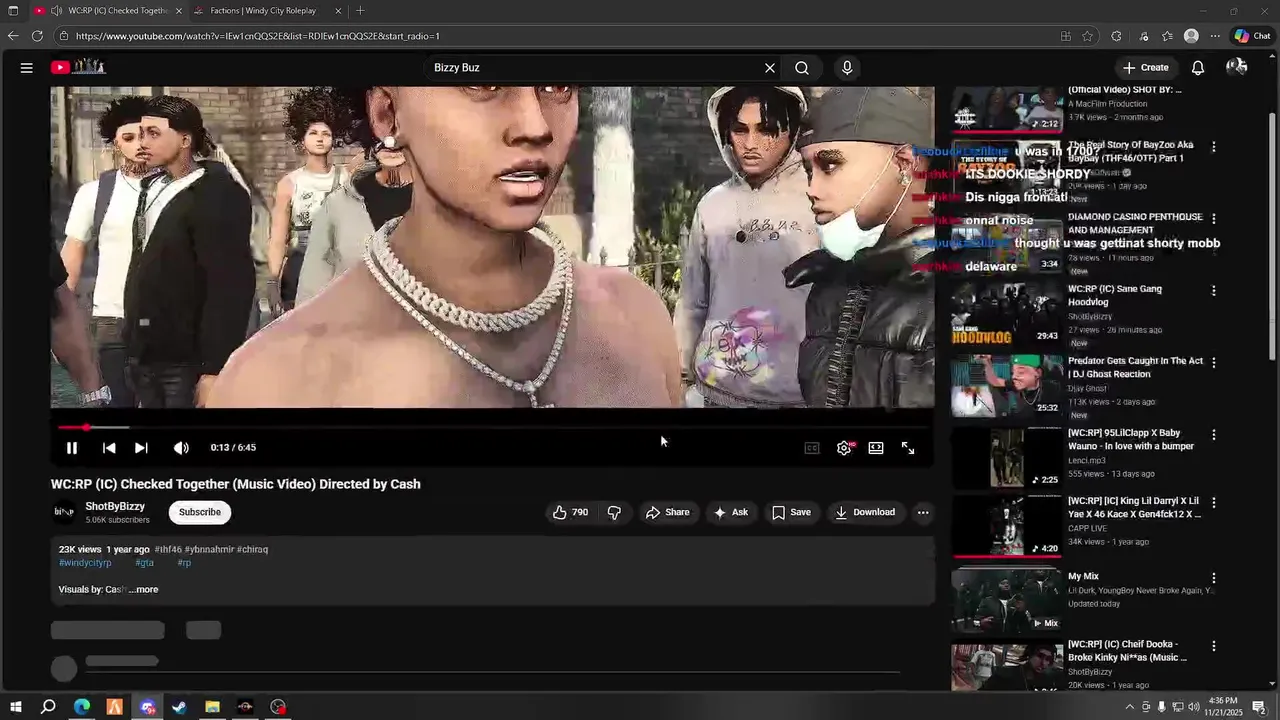Open options for Diamond Casino Penthouse video

1214,219
